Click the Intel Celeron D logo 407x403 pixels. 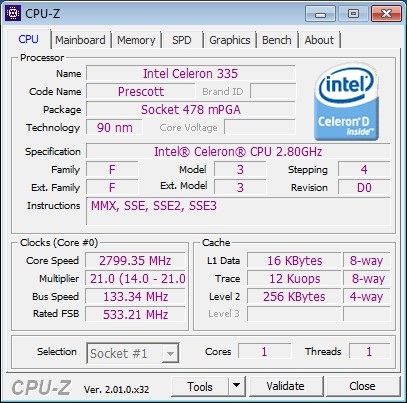click(346, 102)
